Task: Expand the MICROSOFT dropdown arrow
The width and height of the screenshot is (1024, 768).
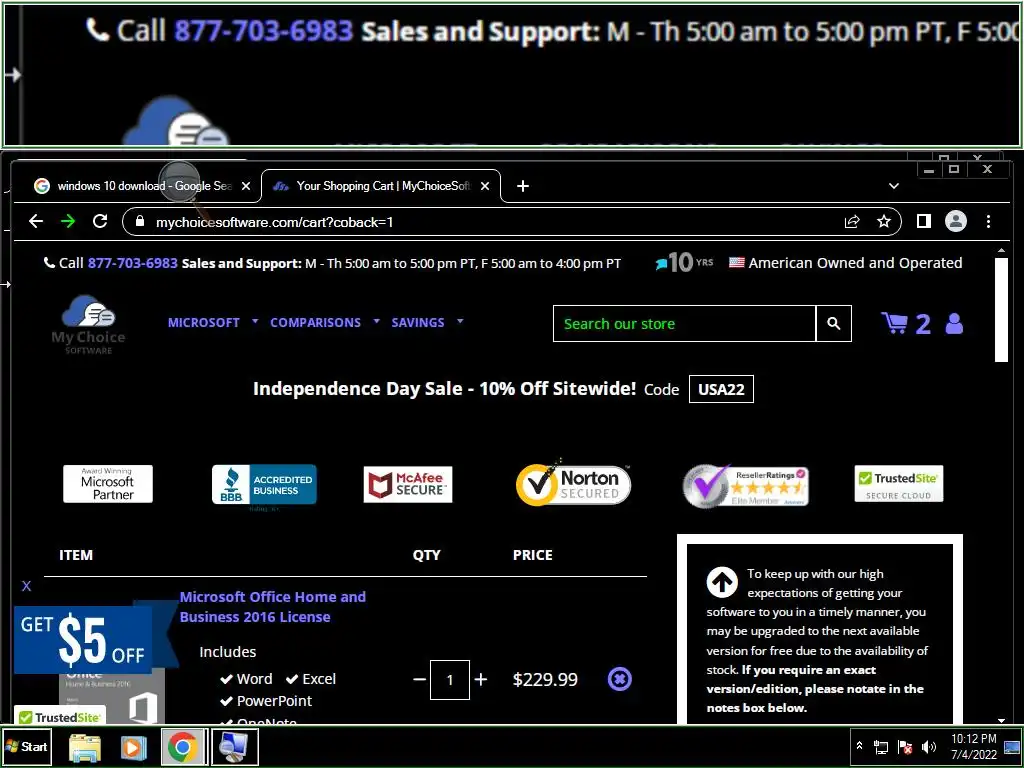Action: click(255, 321)
